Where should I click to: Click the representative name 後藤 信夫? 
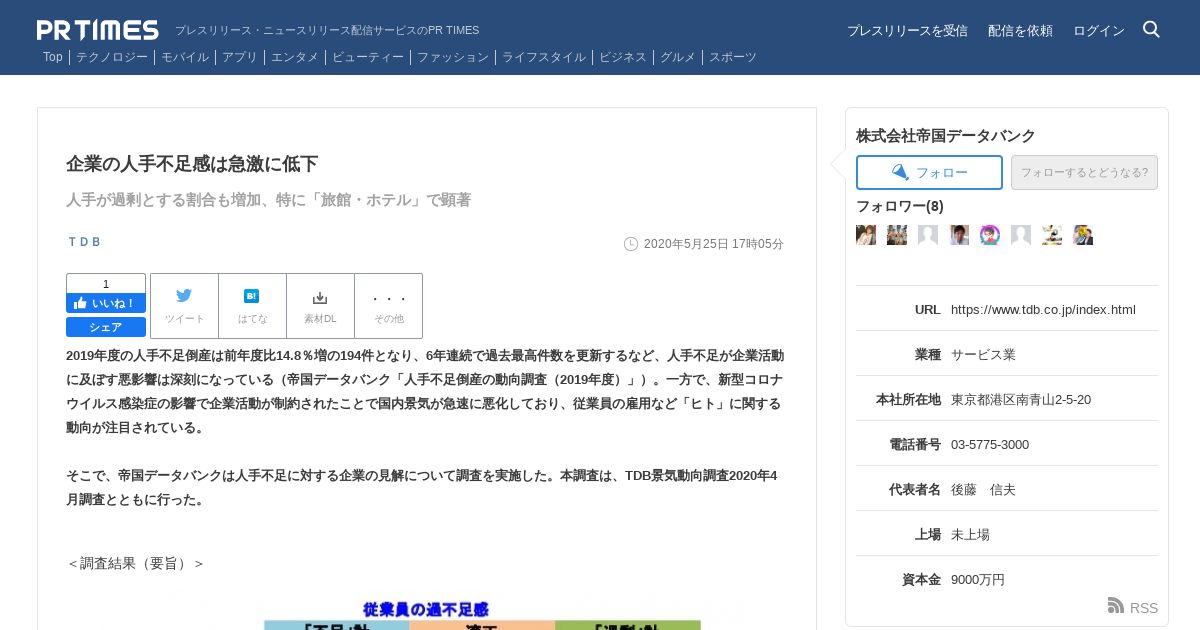tap(983, 489)
